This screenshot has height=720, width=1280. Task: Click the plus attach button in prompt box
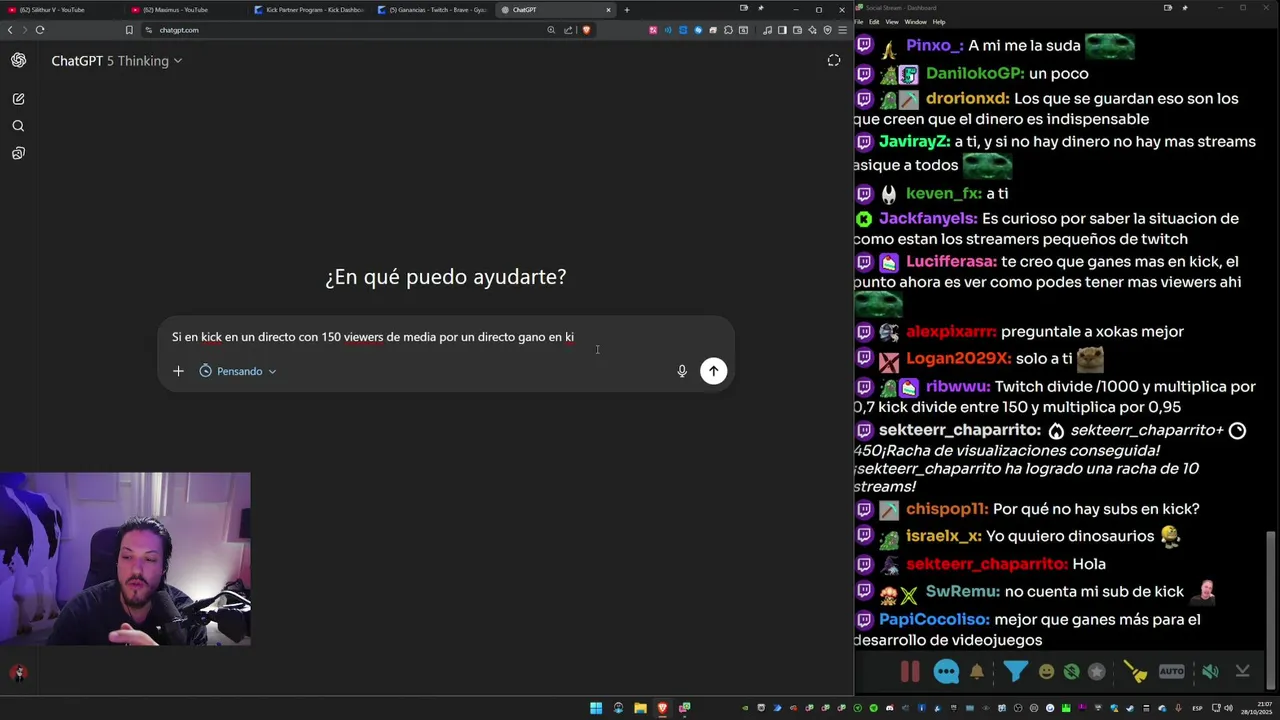coord(178,371)
